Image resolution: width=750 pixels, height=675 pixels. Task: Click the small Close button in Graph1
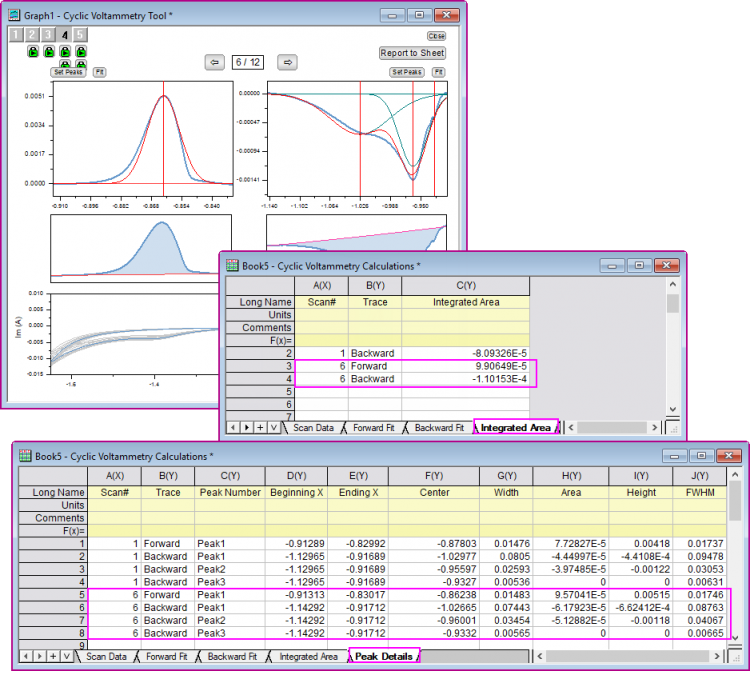(x=436, y=36)
